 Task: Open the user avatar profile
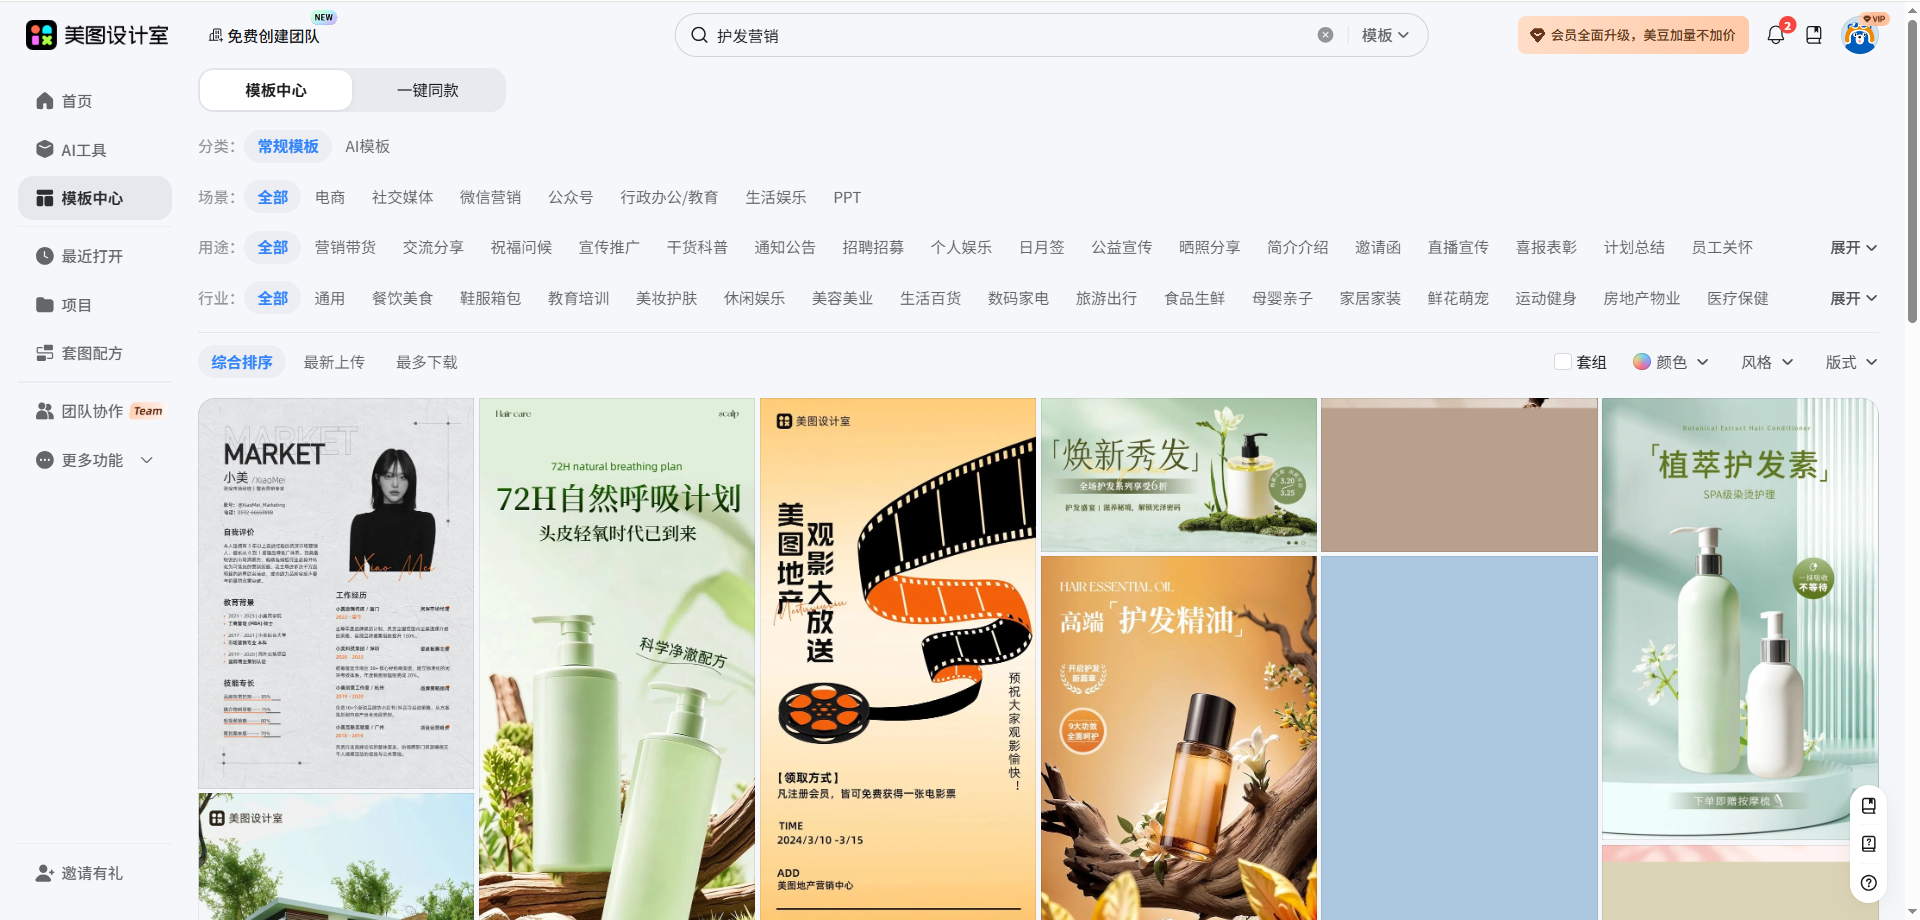(x=1859, y=36)
